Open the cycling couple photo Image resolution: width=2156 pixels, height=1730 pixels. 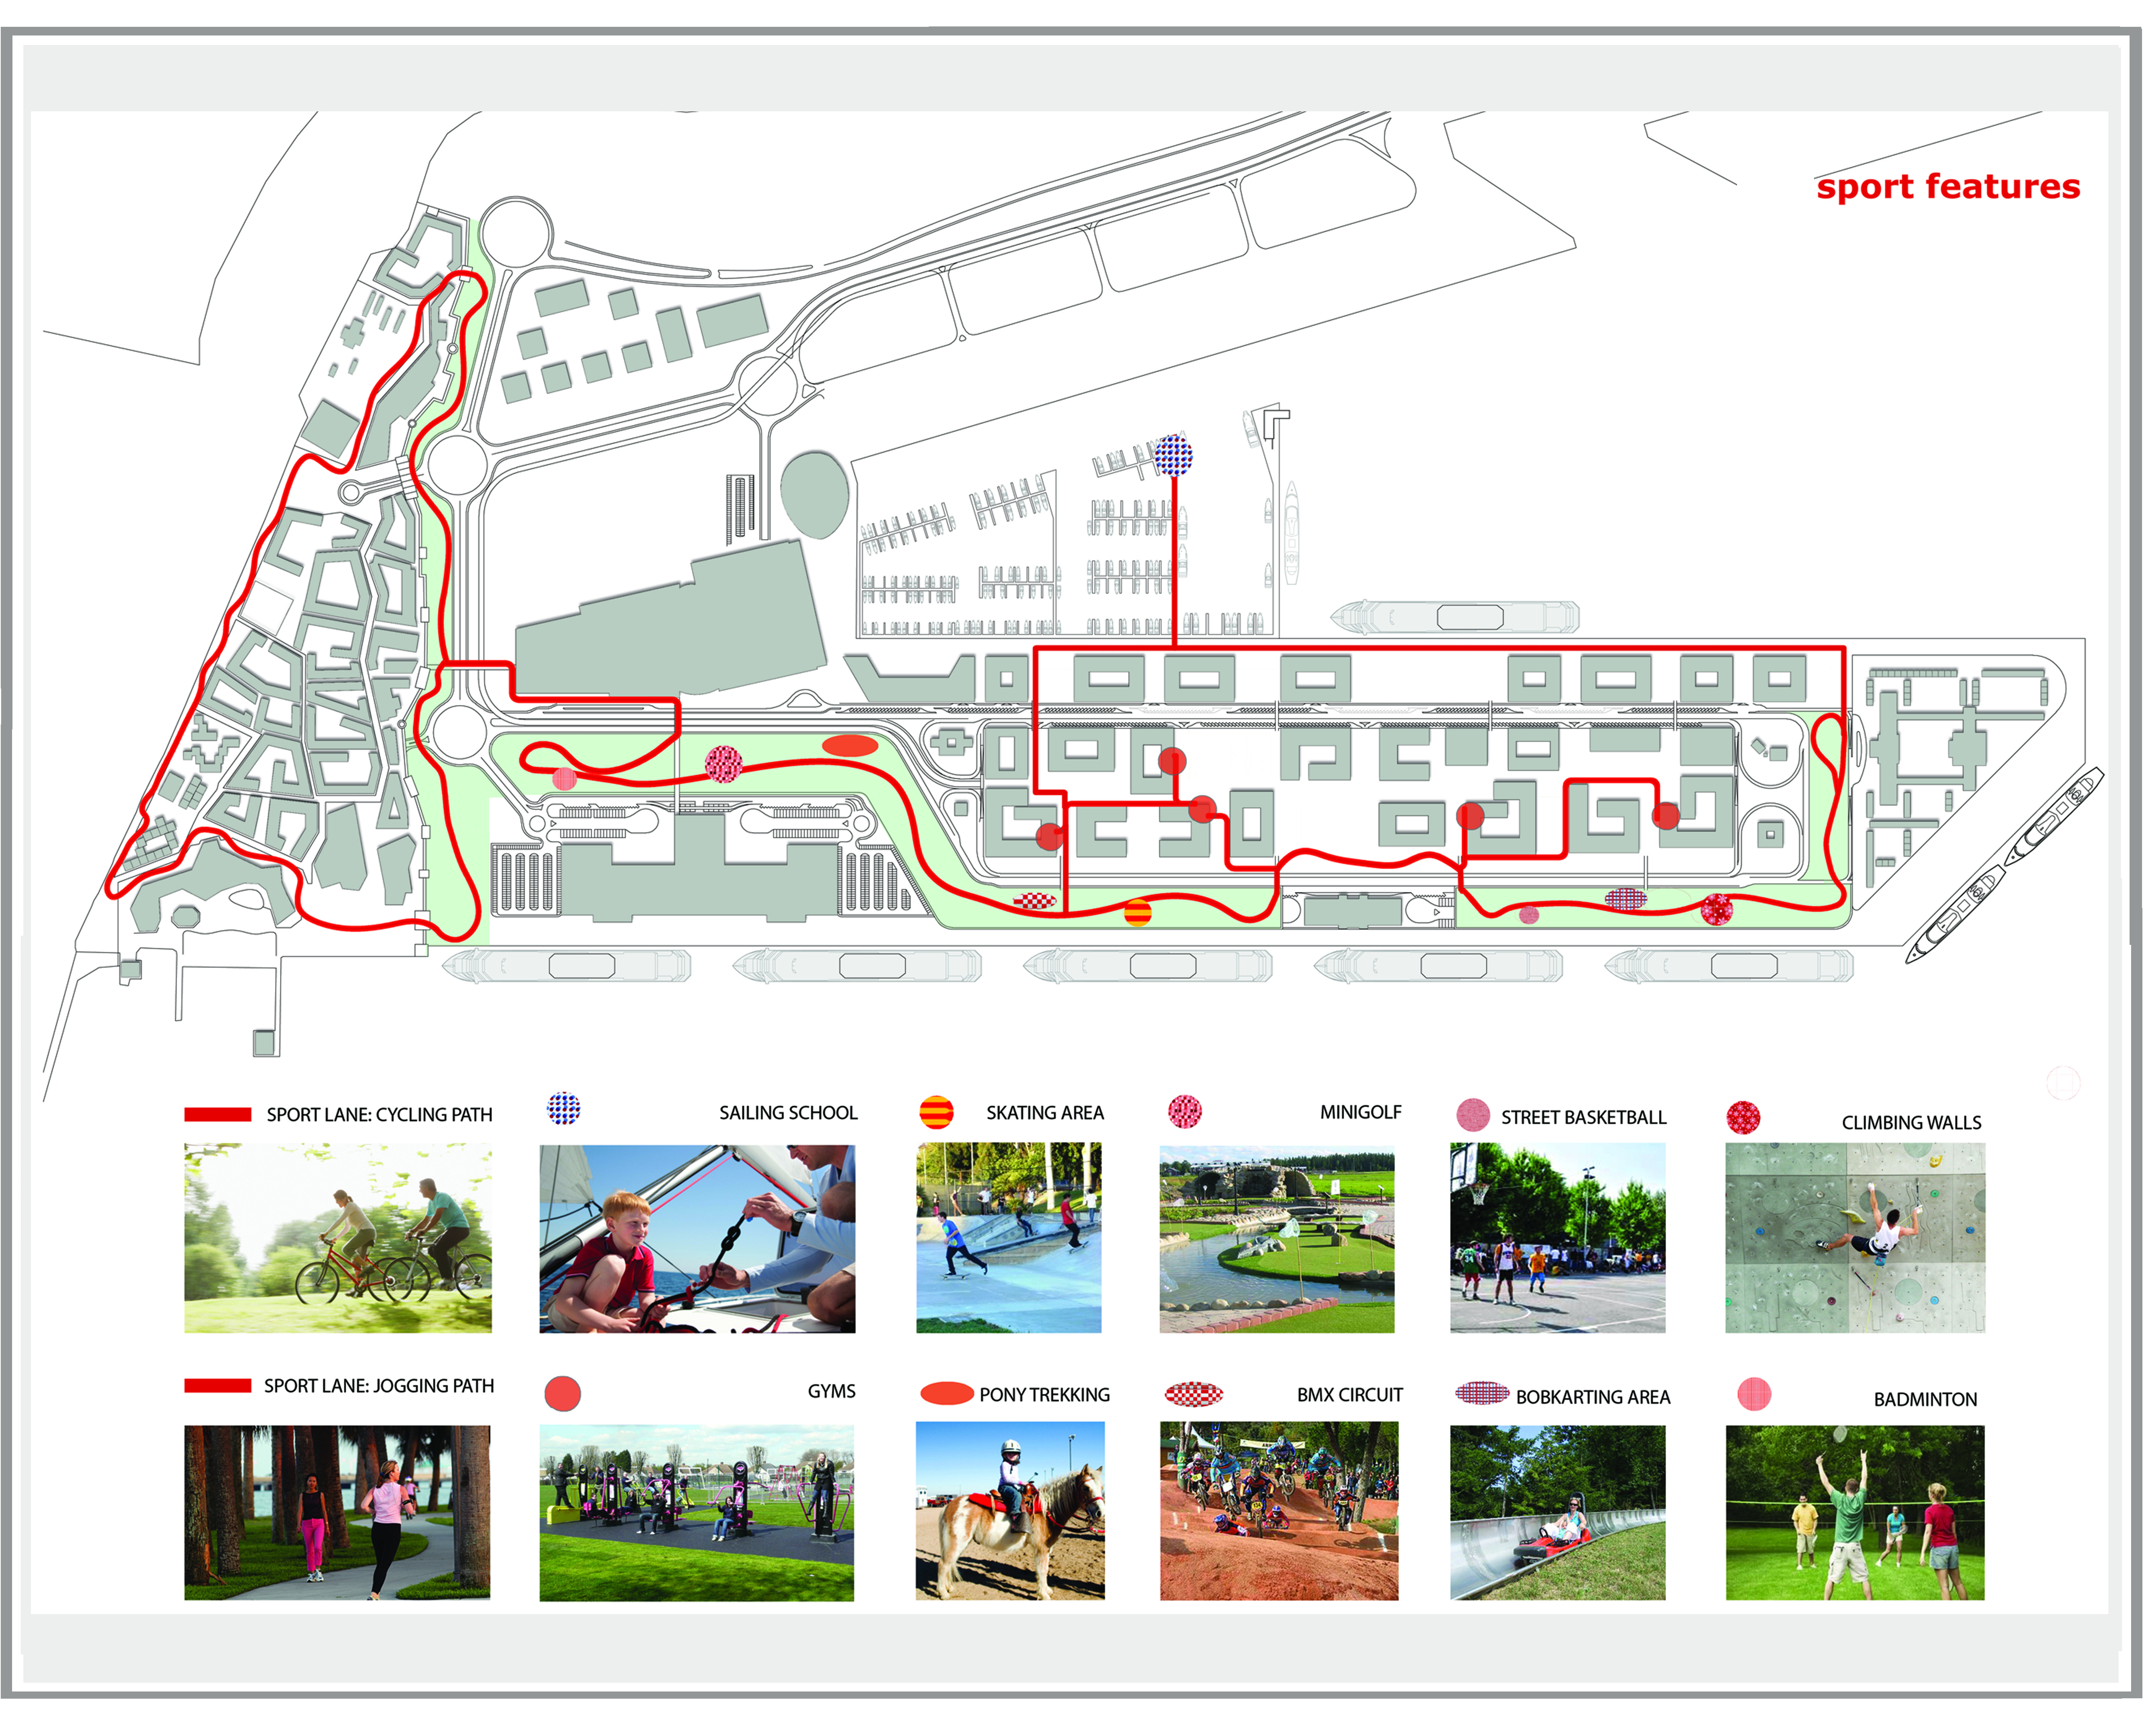click(338, 1238)
